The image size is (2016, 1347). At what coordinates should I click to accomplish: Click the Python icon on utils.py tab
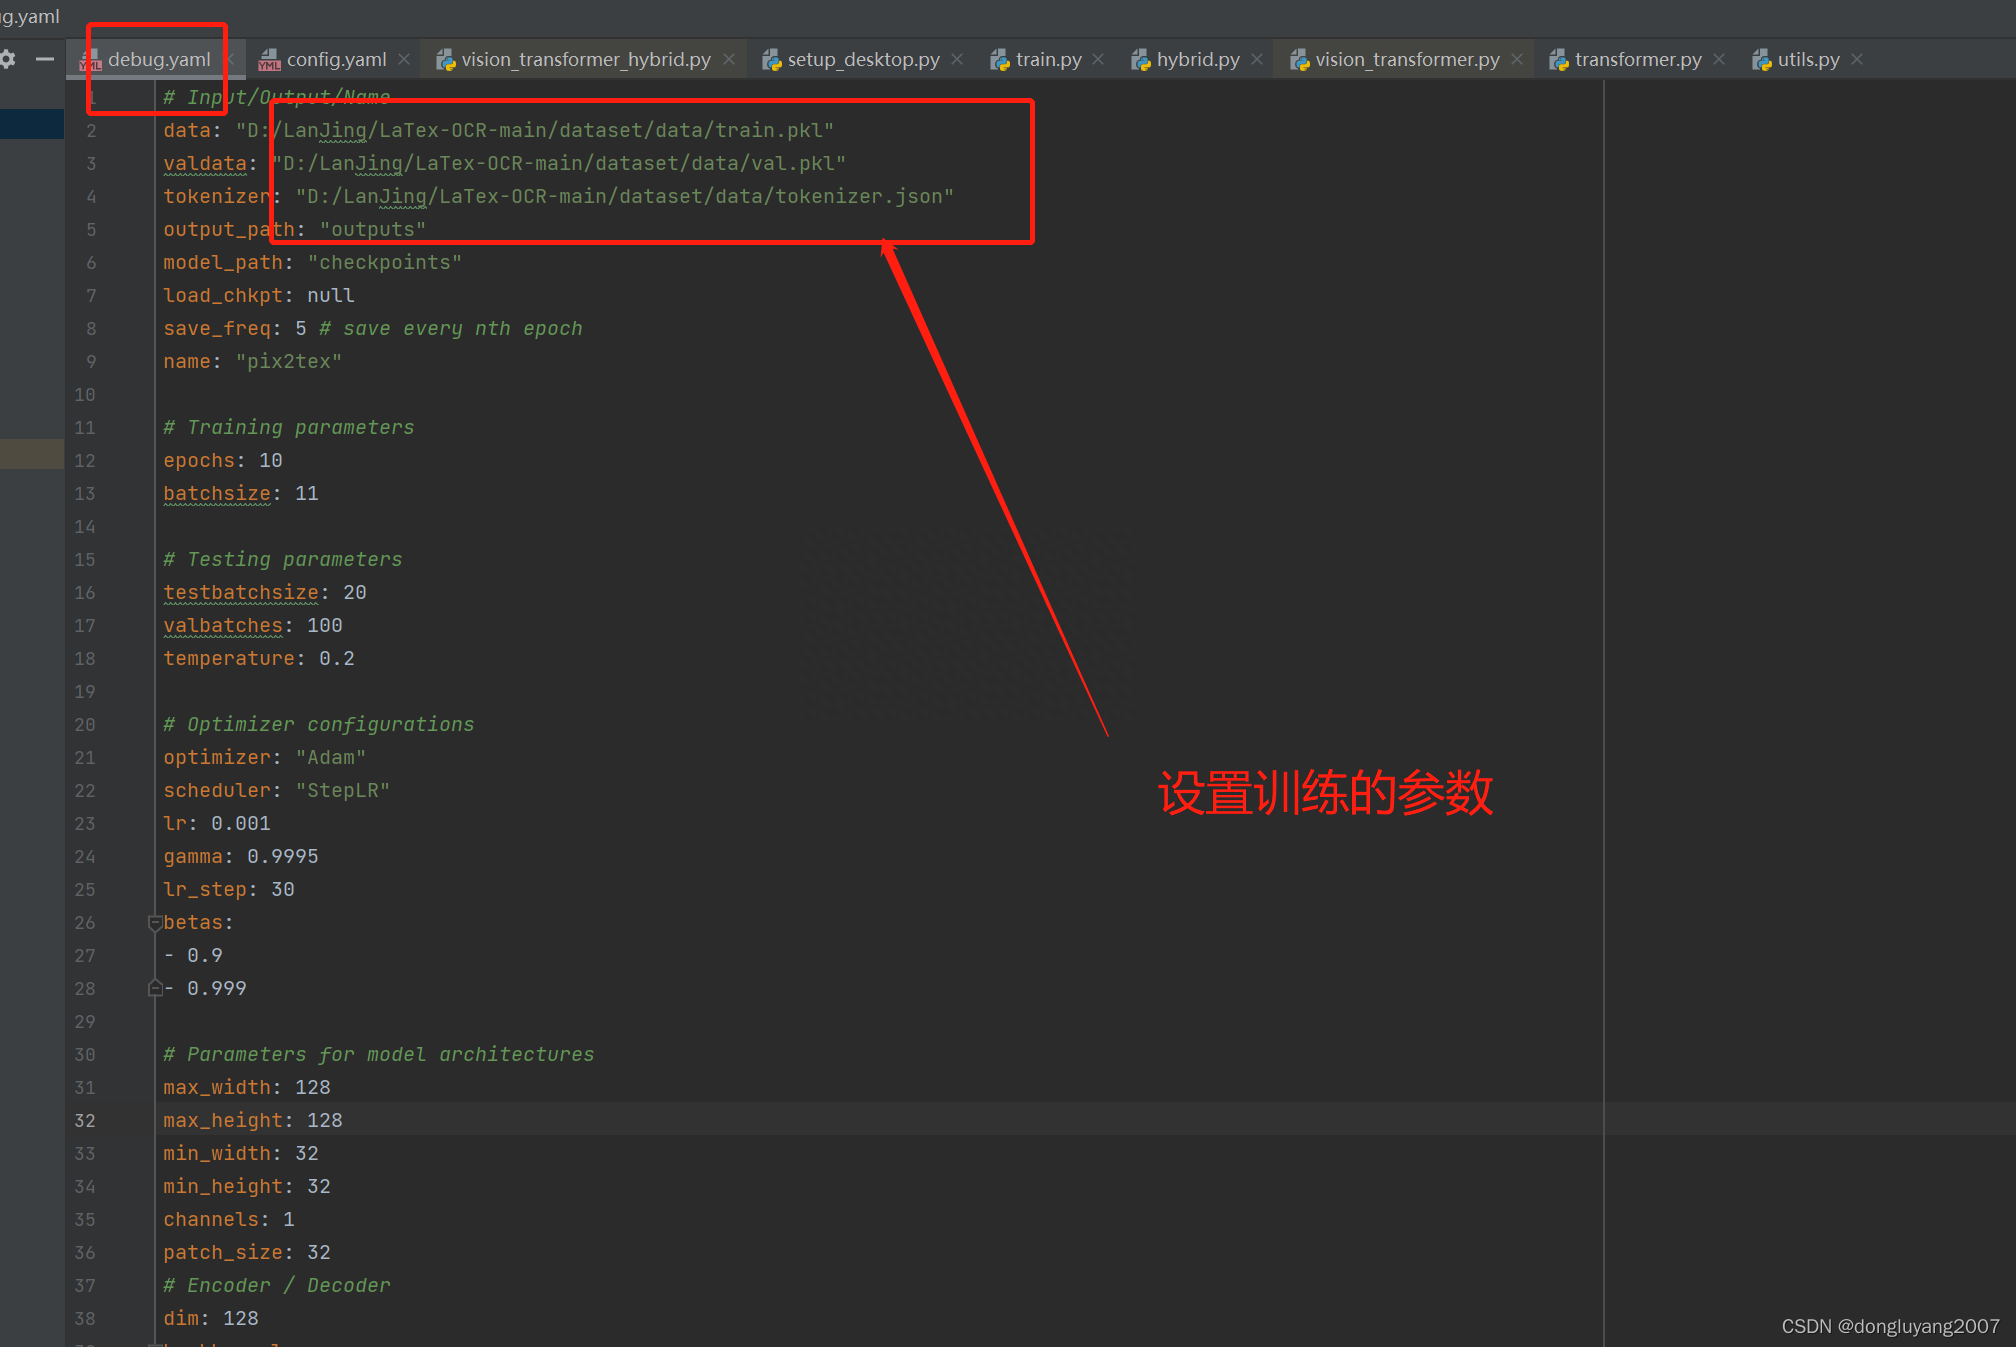pos(1761,61)
